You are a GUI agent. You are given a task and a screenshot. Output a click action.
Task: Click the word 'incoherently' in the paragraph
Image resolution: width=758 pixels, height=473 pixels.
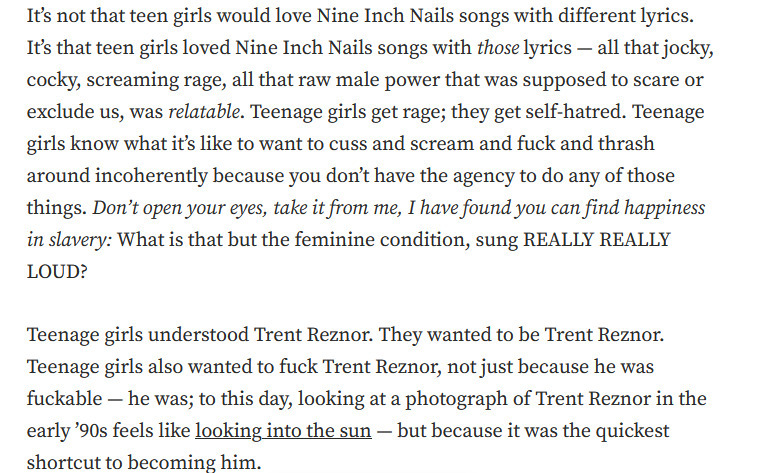(151, 176)
